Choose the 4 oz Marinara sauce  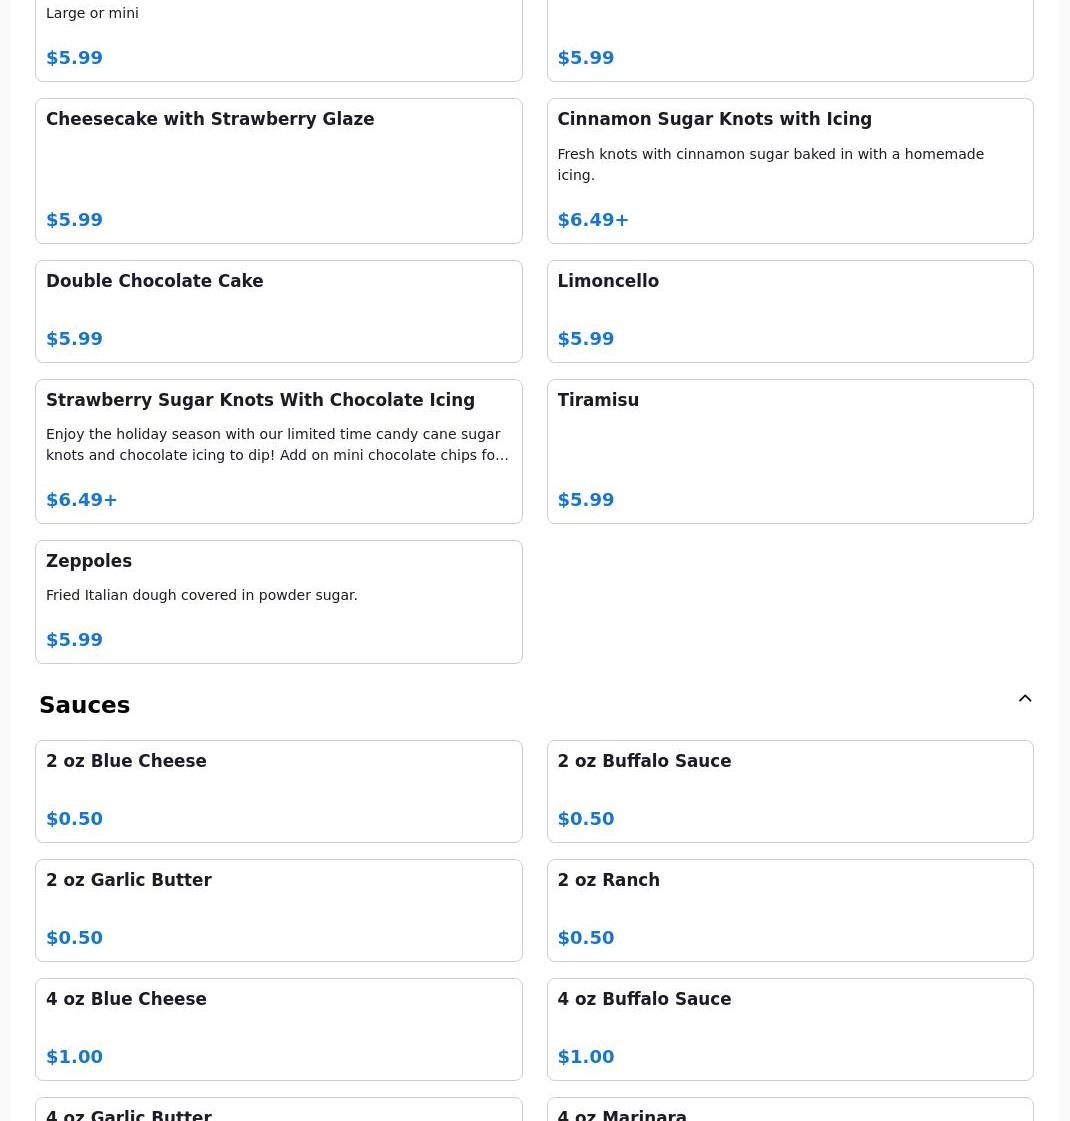click(789, 1112)
